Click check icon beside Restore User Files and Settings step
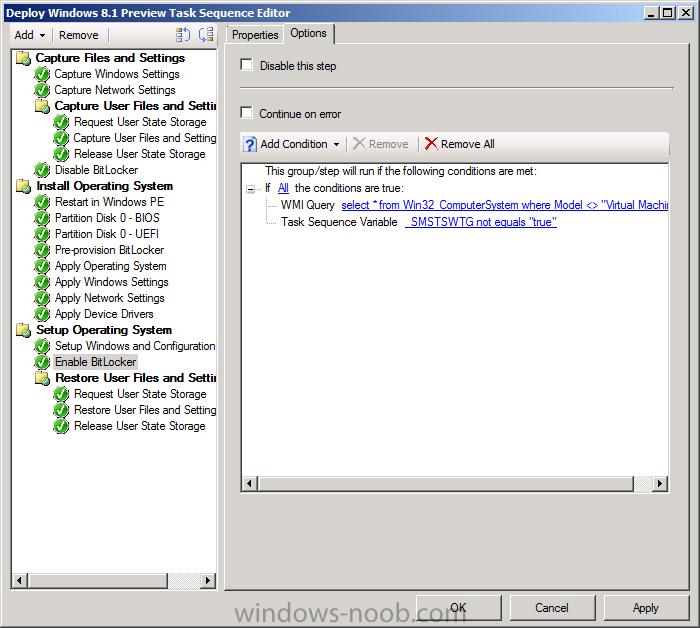Image resolution: width=700 pixels, height=628 pixels. [61, 410]
